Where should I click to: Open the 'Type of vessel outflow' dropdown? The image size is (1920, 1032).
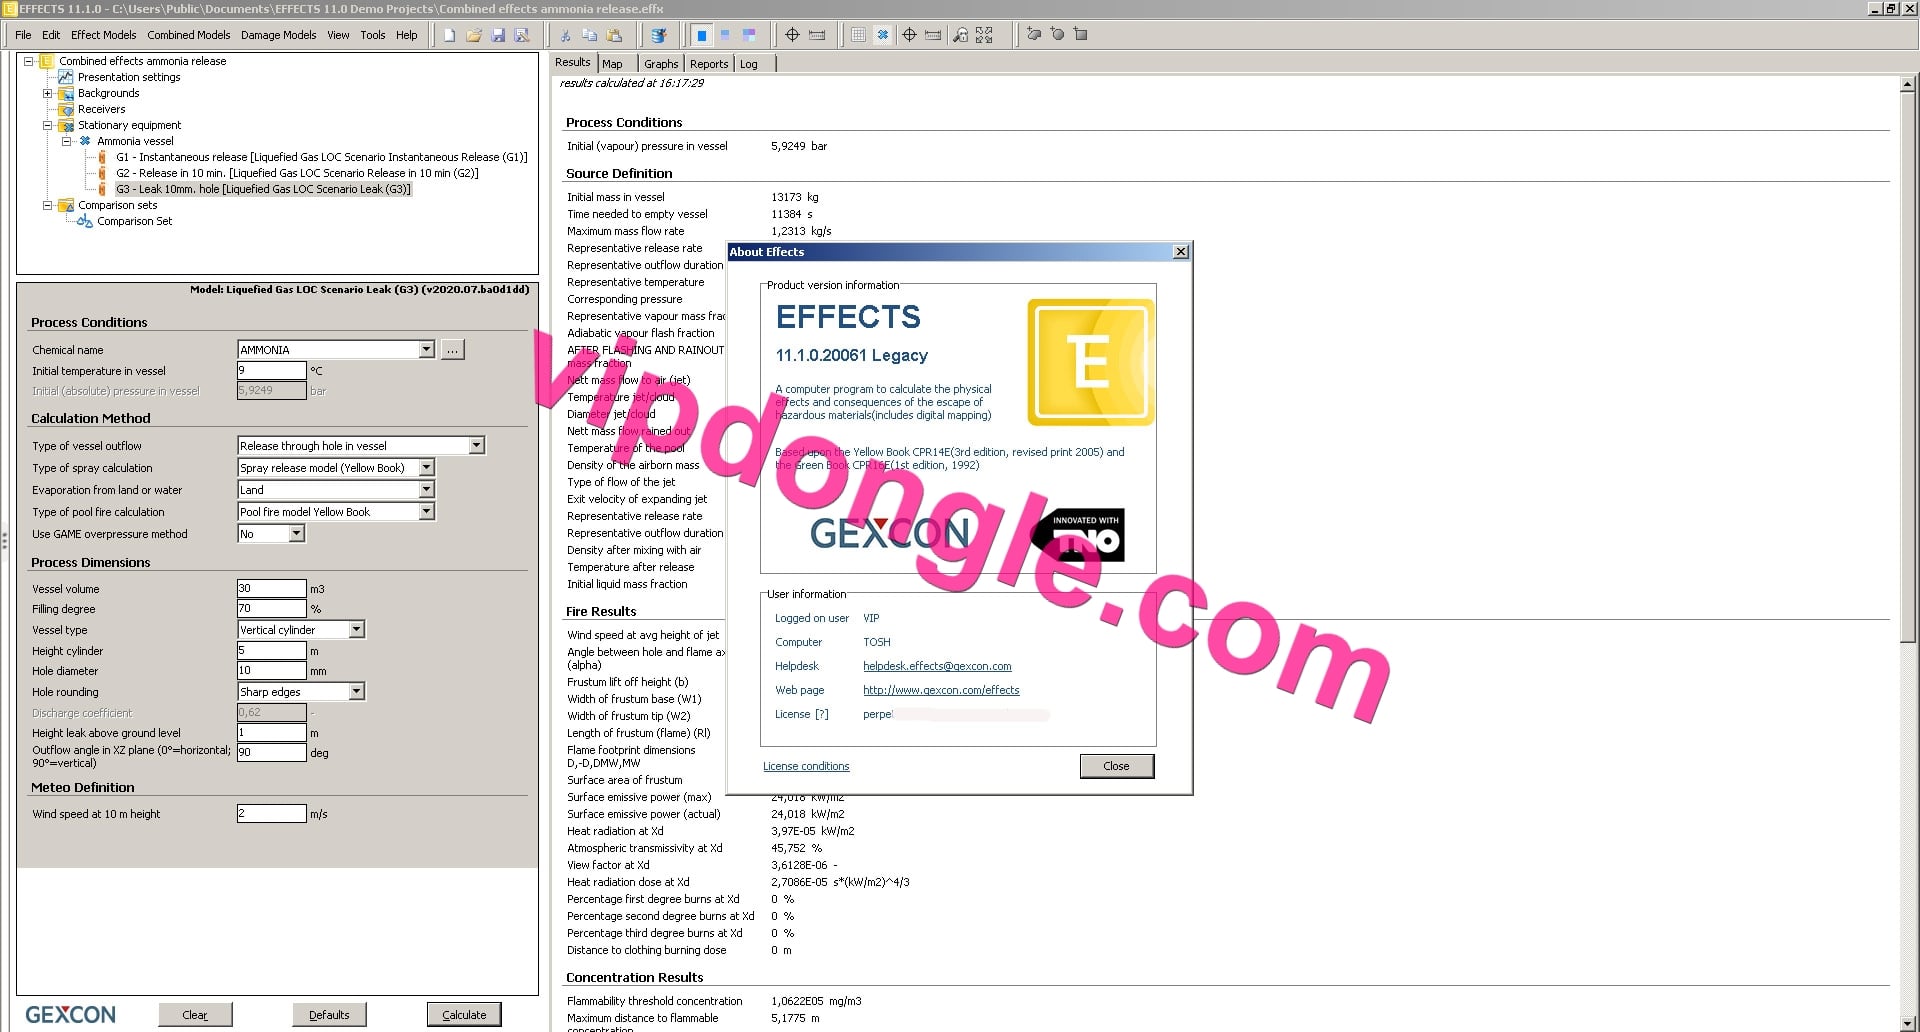coord(476,445)
